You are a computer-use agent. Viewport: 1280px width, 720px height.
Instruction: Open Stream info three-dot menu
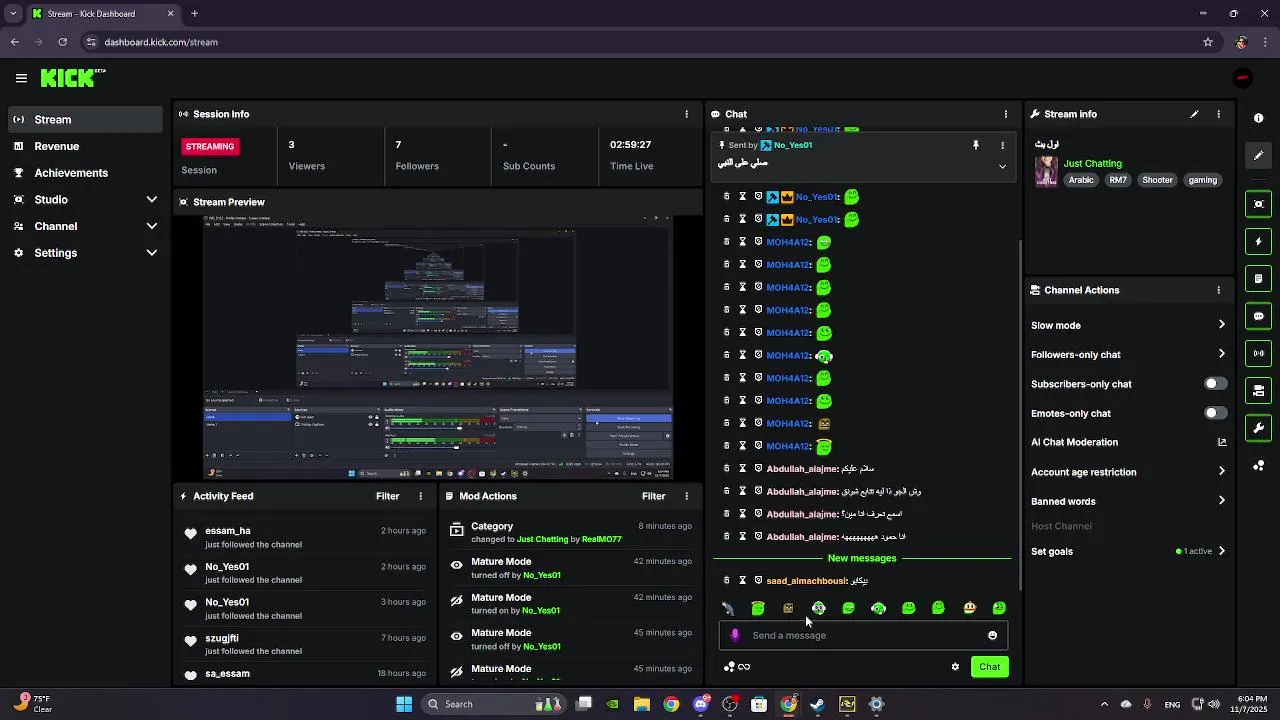(1218, 114)
